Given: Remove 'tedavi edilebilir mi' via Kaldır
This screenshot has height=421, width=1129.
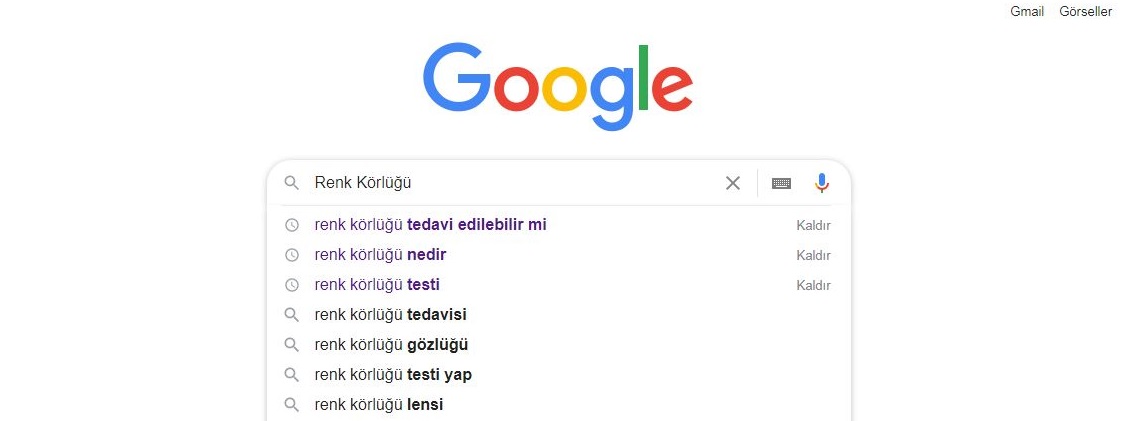Looking at the screenshot, I should [x=814, y=225].
